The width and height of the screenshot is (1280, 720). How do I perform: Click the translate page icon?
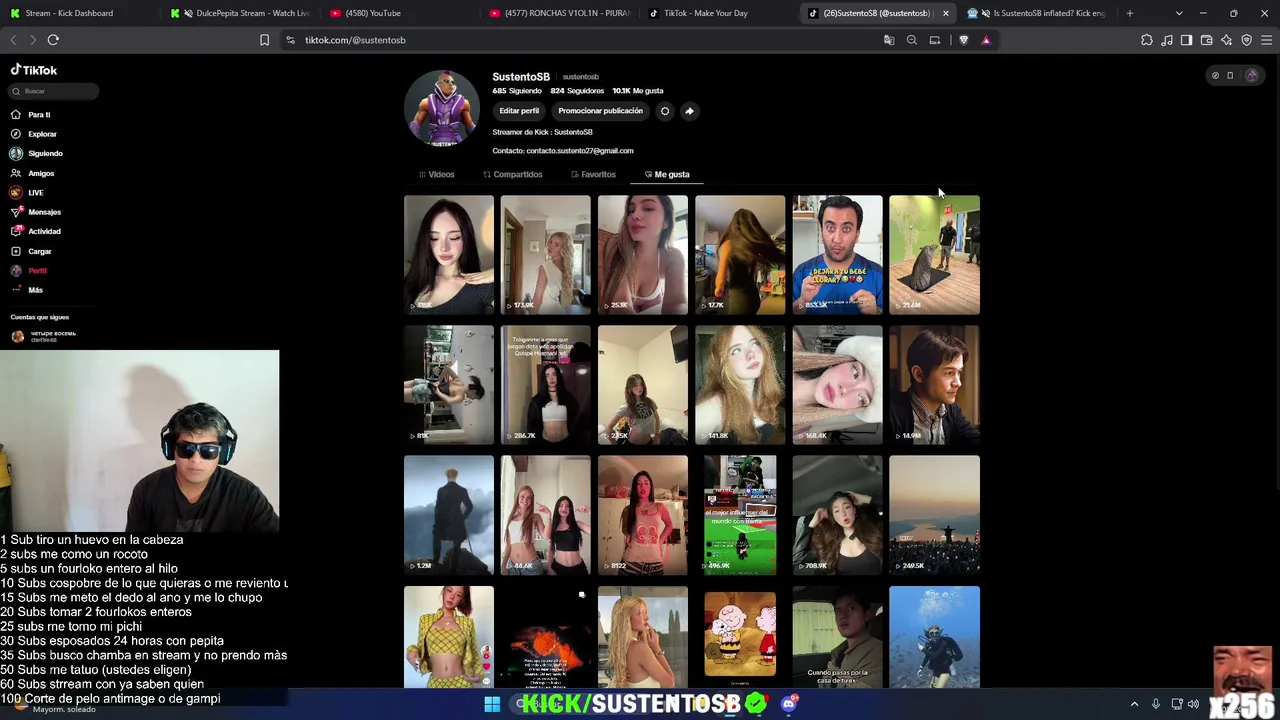889,40
